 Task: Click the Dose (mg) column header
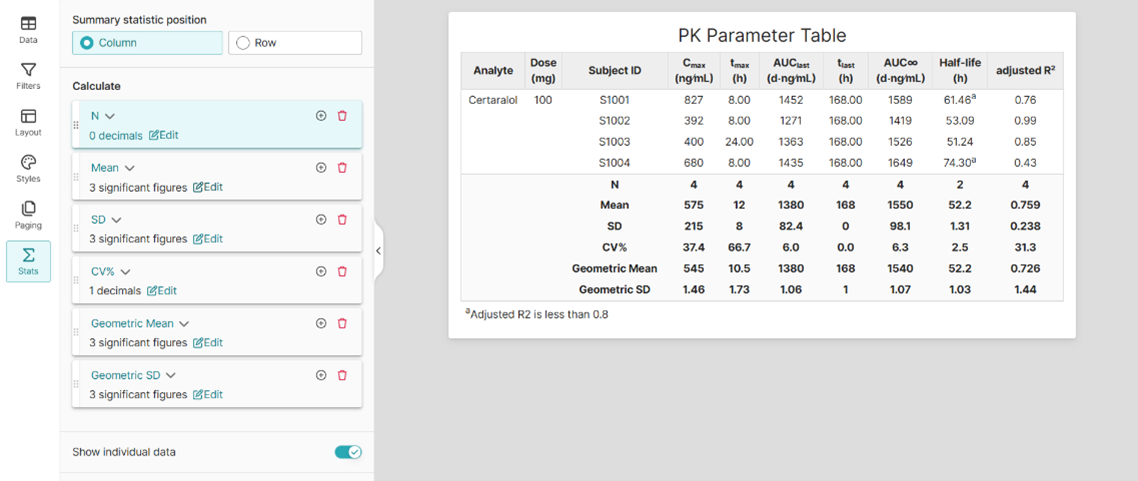(x=543, y=70)
